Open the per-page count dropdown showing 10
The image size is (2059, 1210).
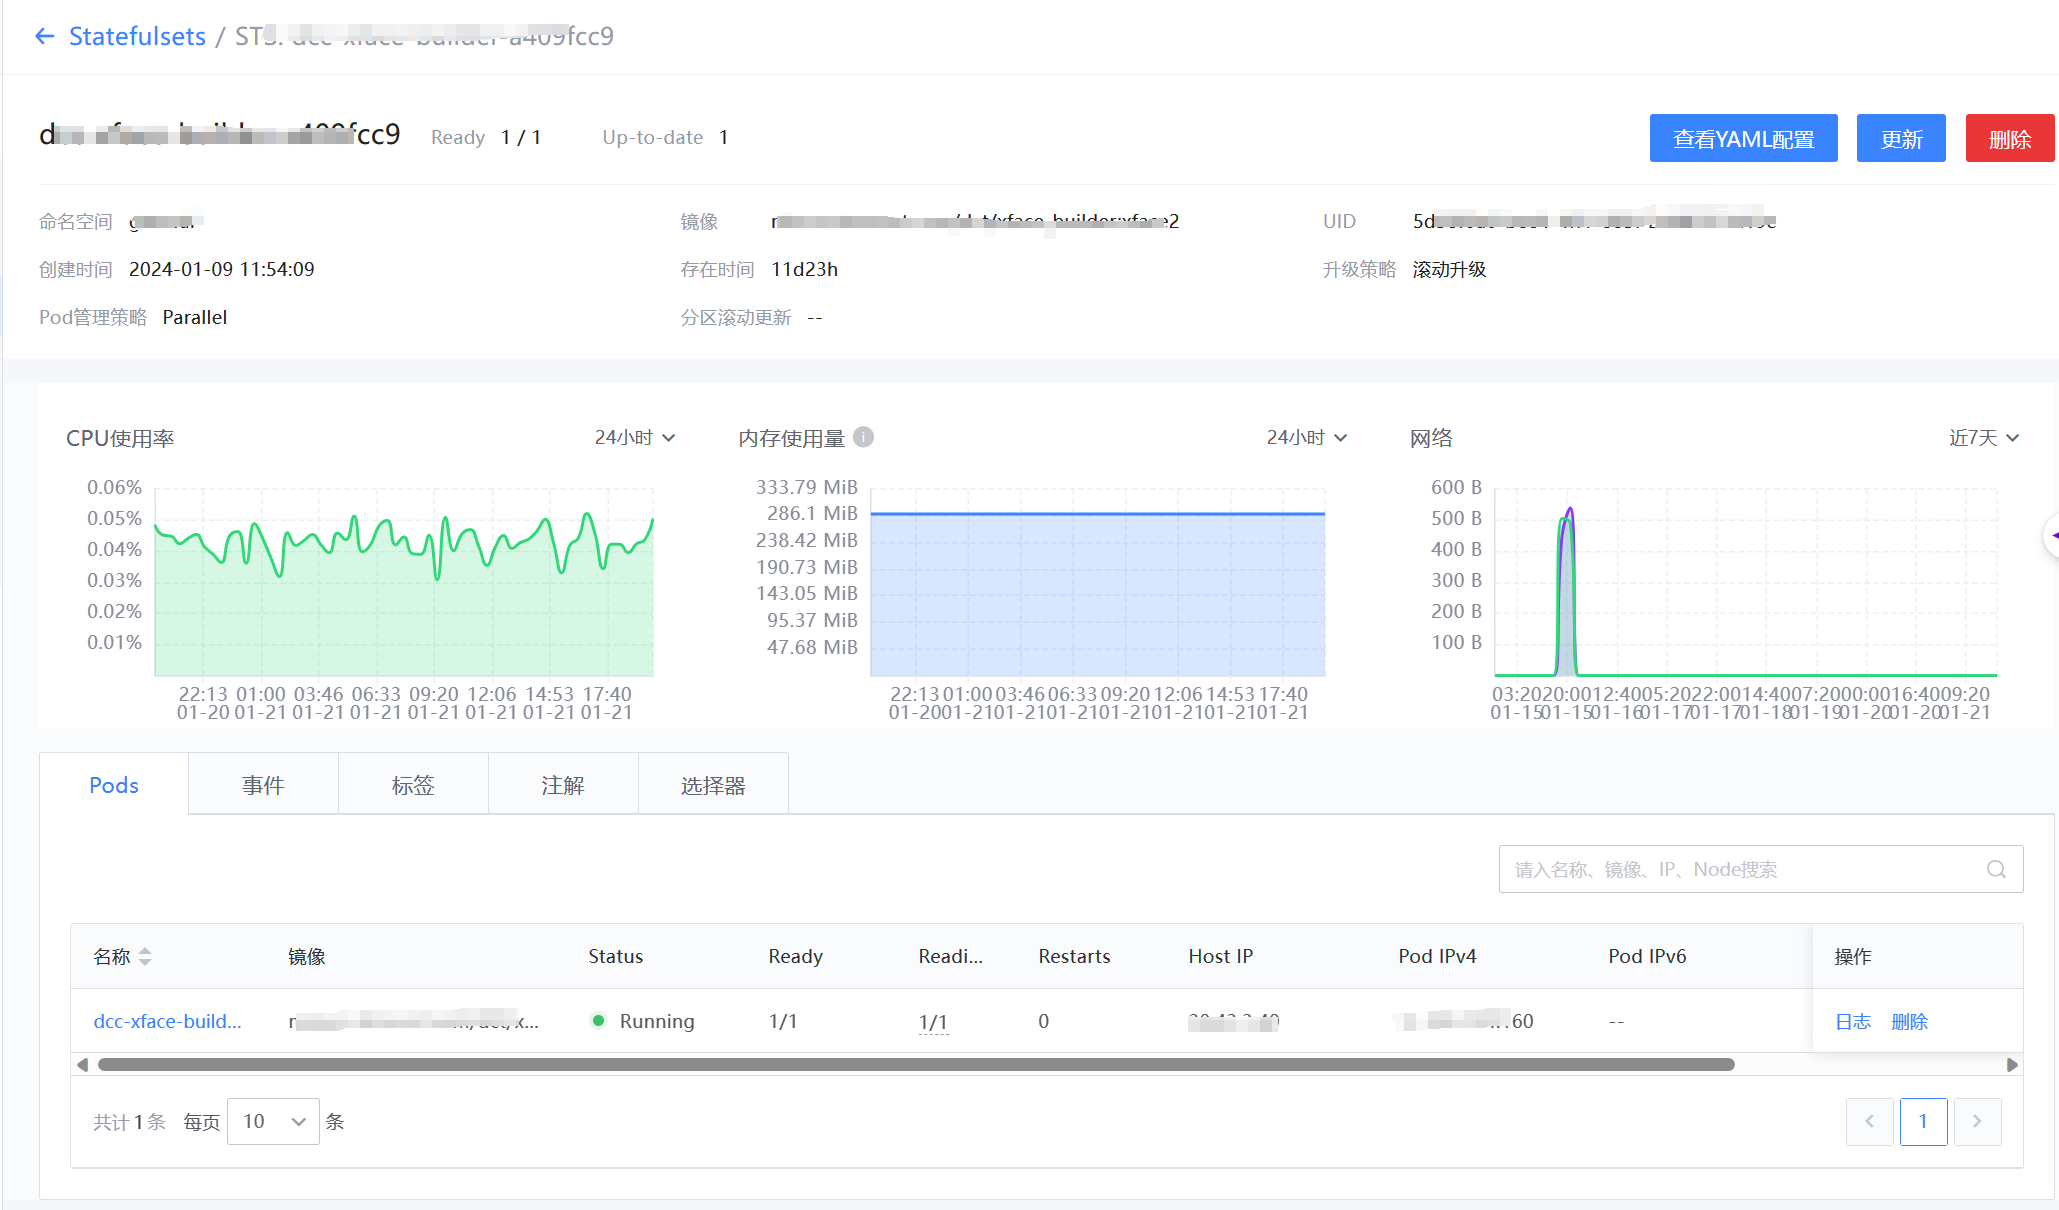pyautogui.click(x=273, y=1121)
